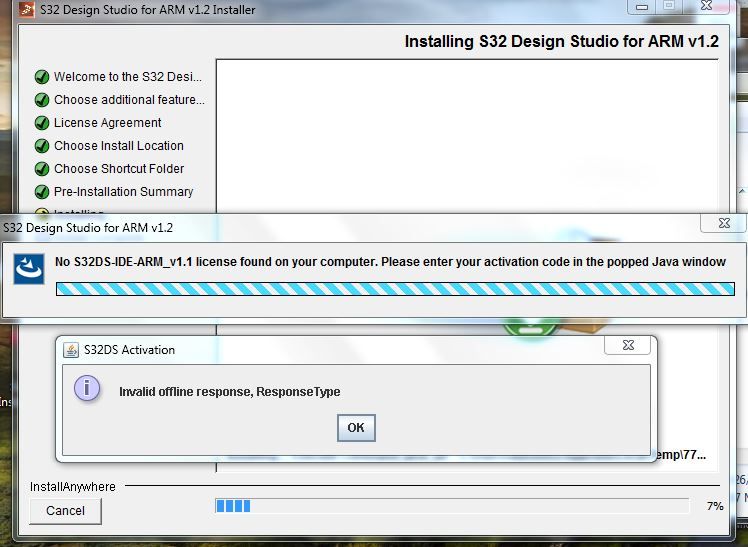Screen dimensions: 748x547
Task: Click the Java icon in the S32DS Activation title bar
Action: point(71,350)
